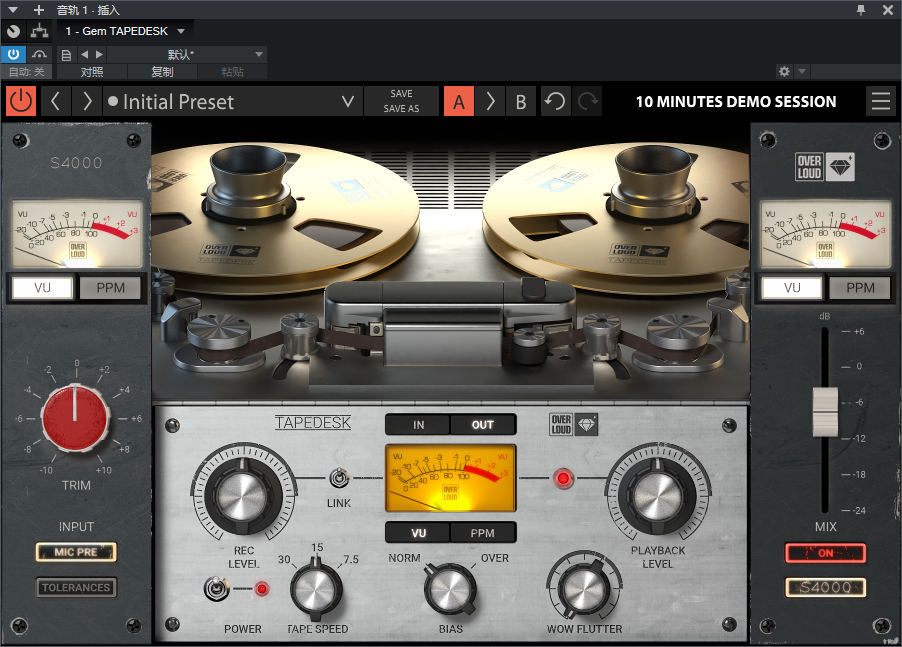Set center meter to OUT
Viewport: 902px width, 647px height.
pos(483,424)
